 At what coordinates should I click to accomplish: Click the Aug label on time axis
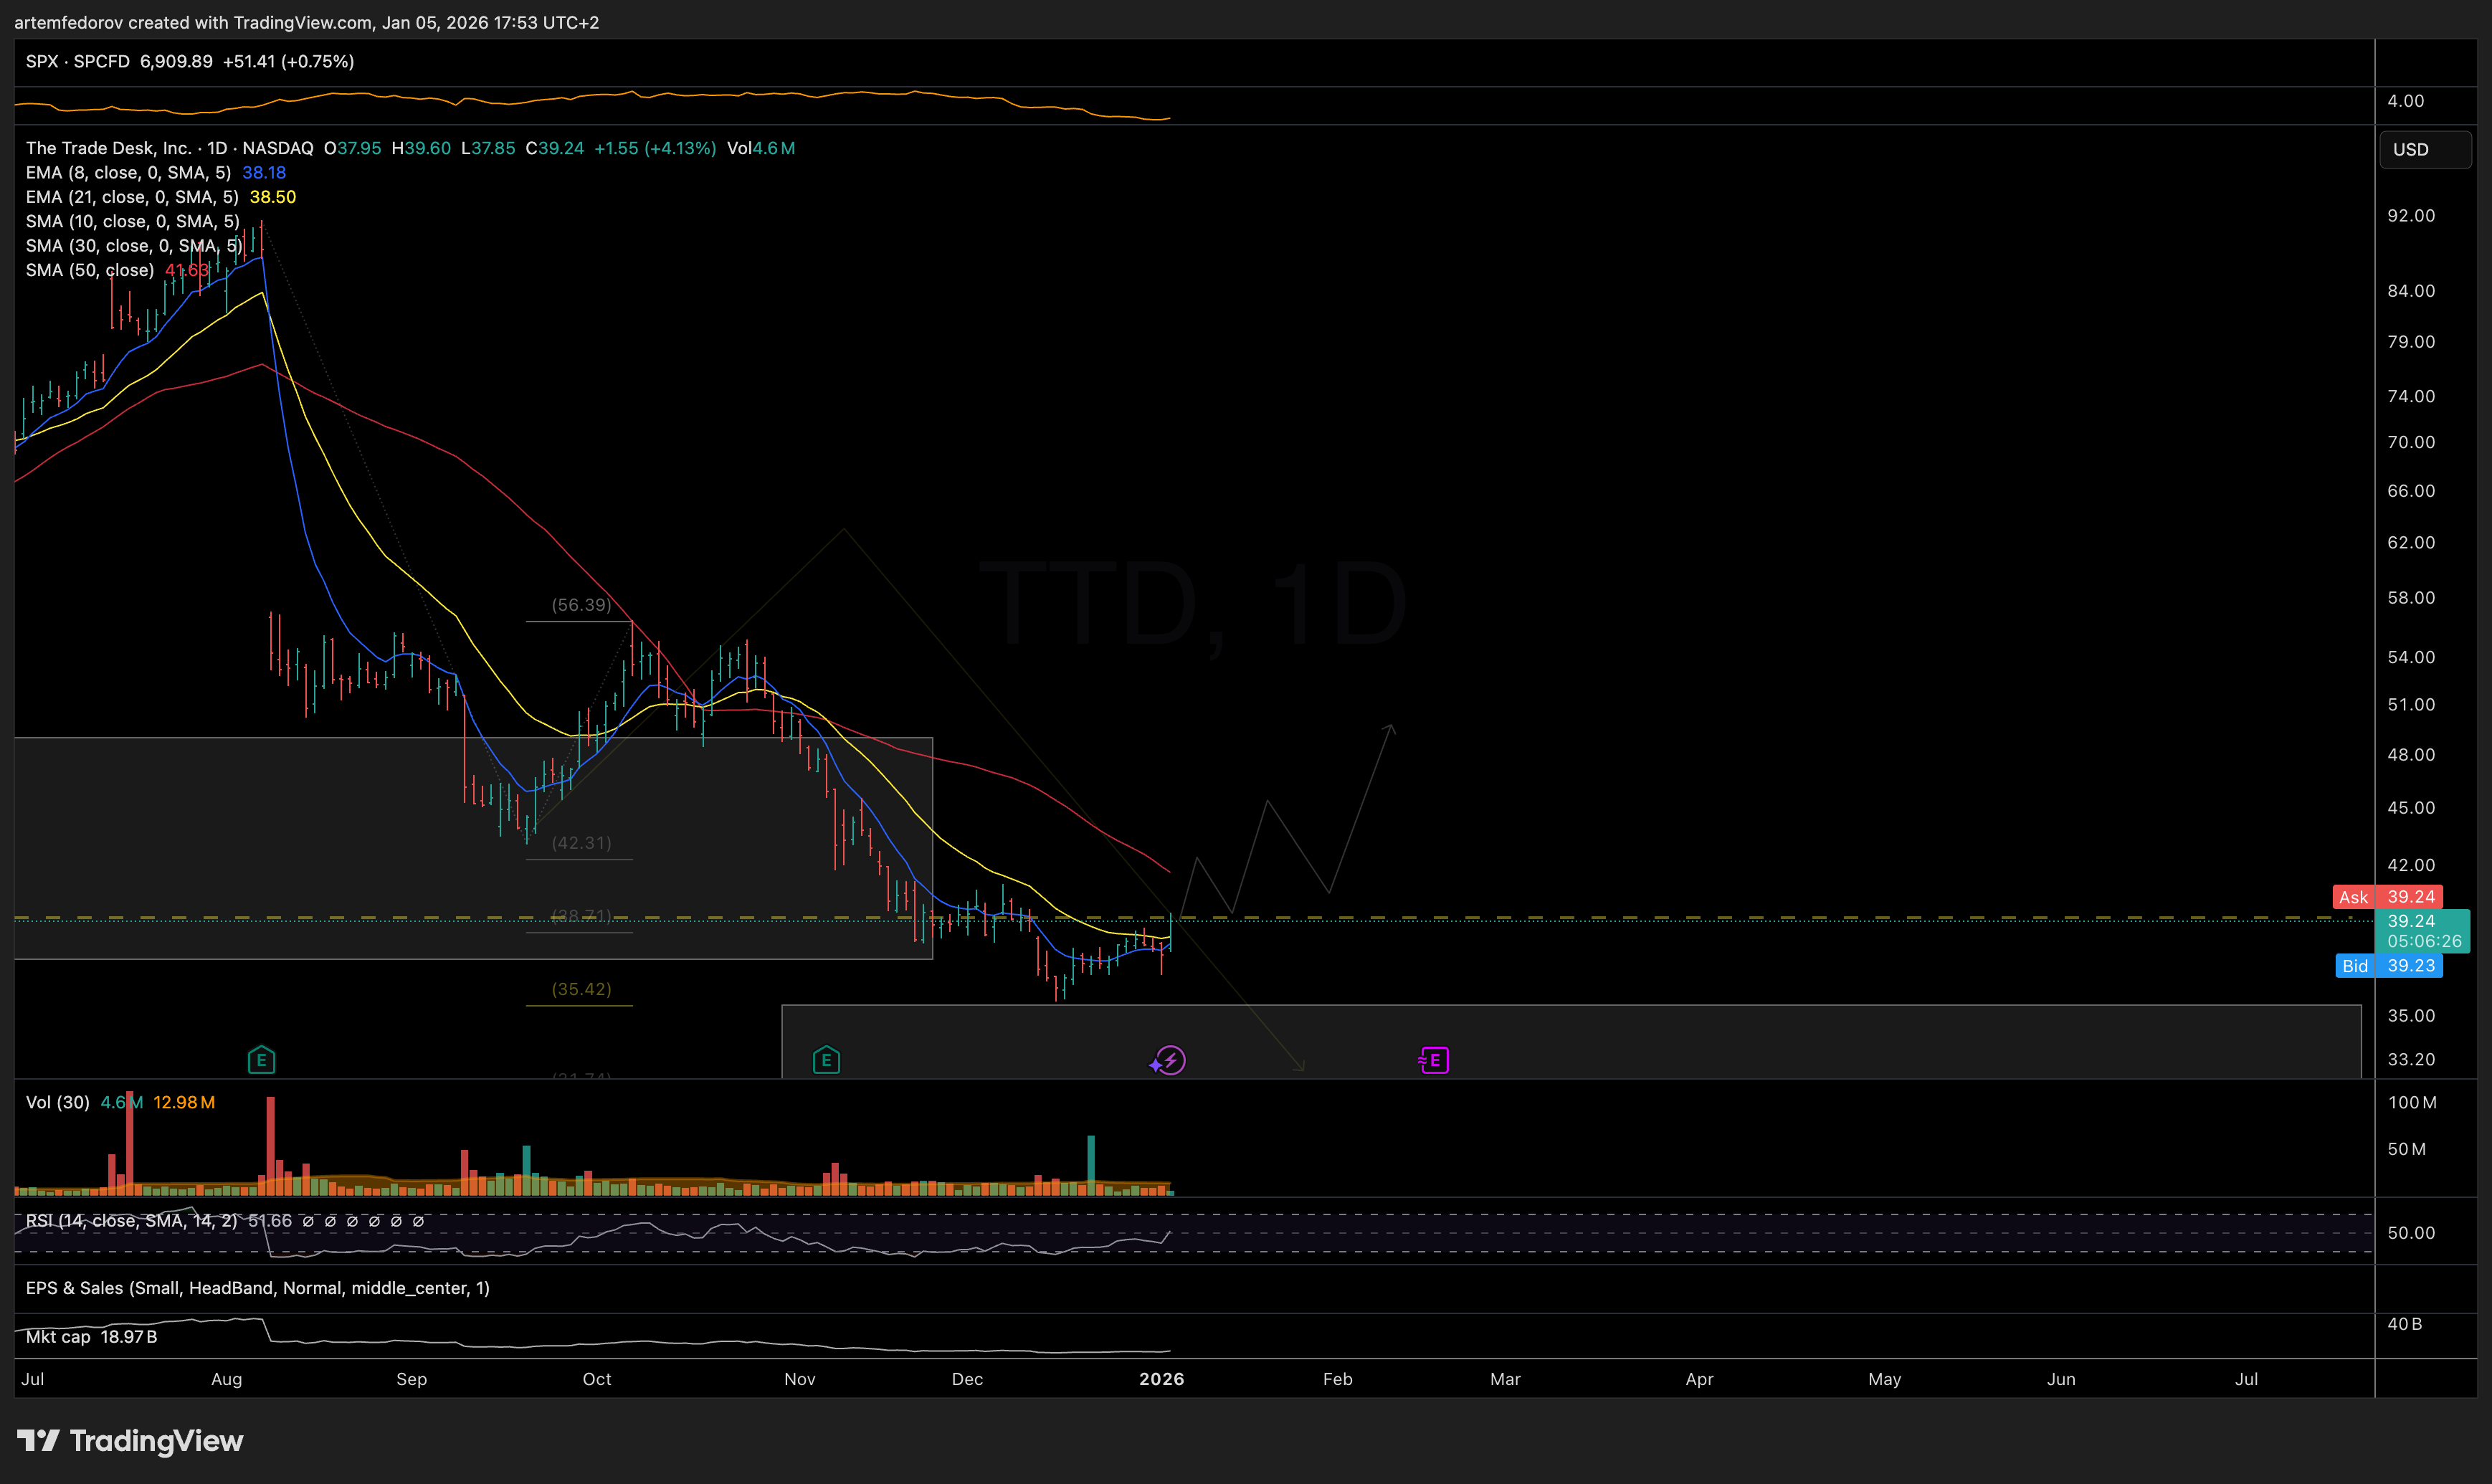227,1379
